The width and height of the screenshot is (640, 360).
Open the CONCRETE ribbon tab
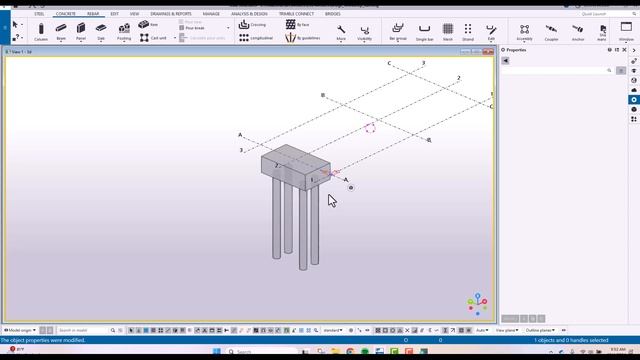(x=66, y=14)
